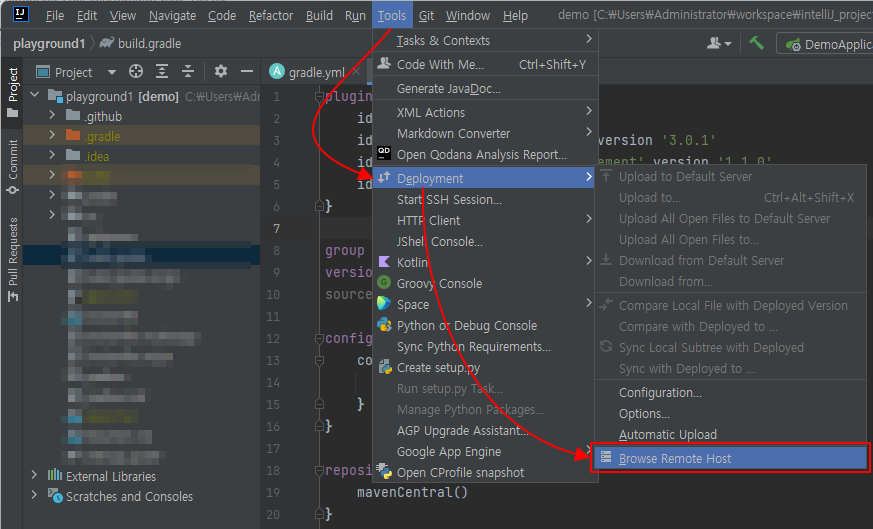Open Markdown Converter submenu
The height and width of the screenshot is (529, 873).
click(485, 134)
